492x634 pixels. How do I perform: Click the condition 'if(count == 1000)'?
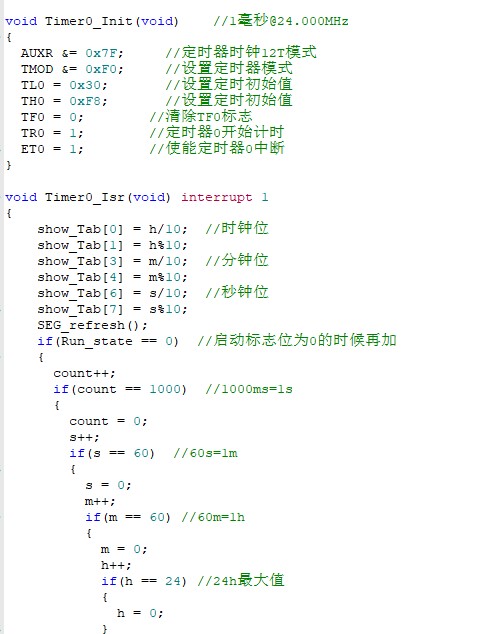(120, 389)
